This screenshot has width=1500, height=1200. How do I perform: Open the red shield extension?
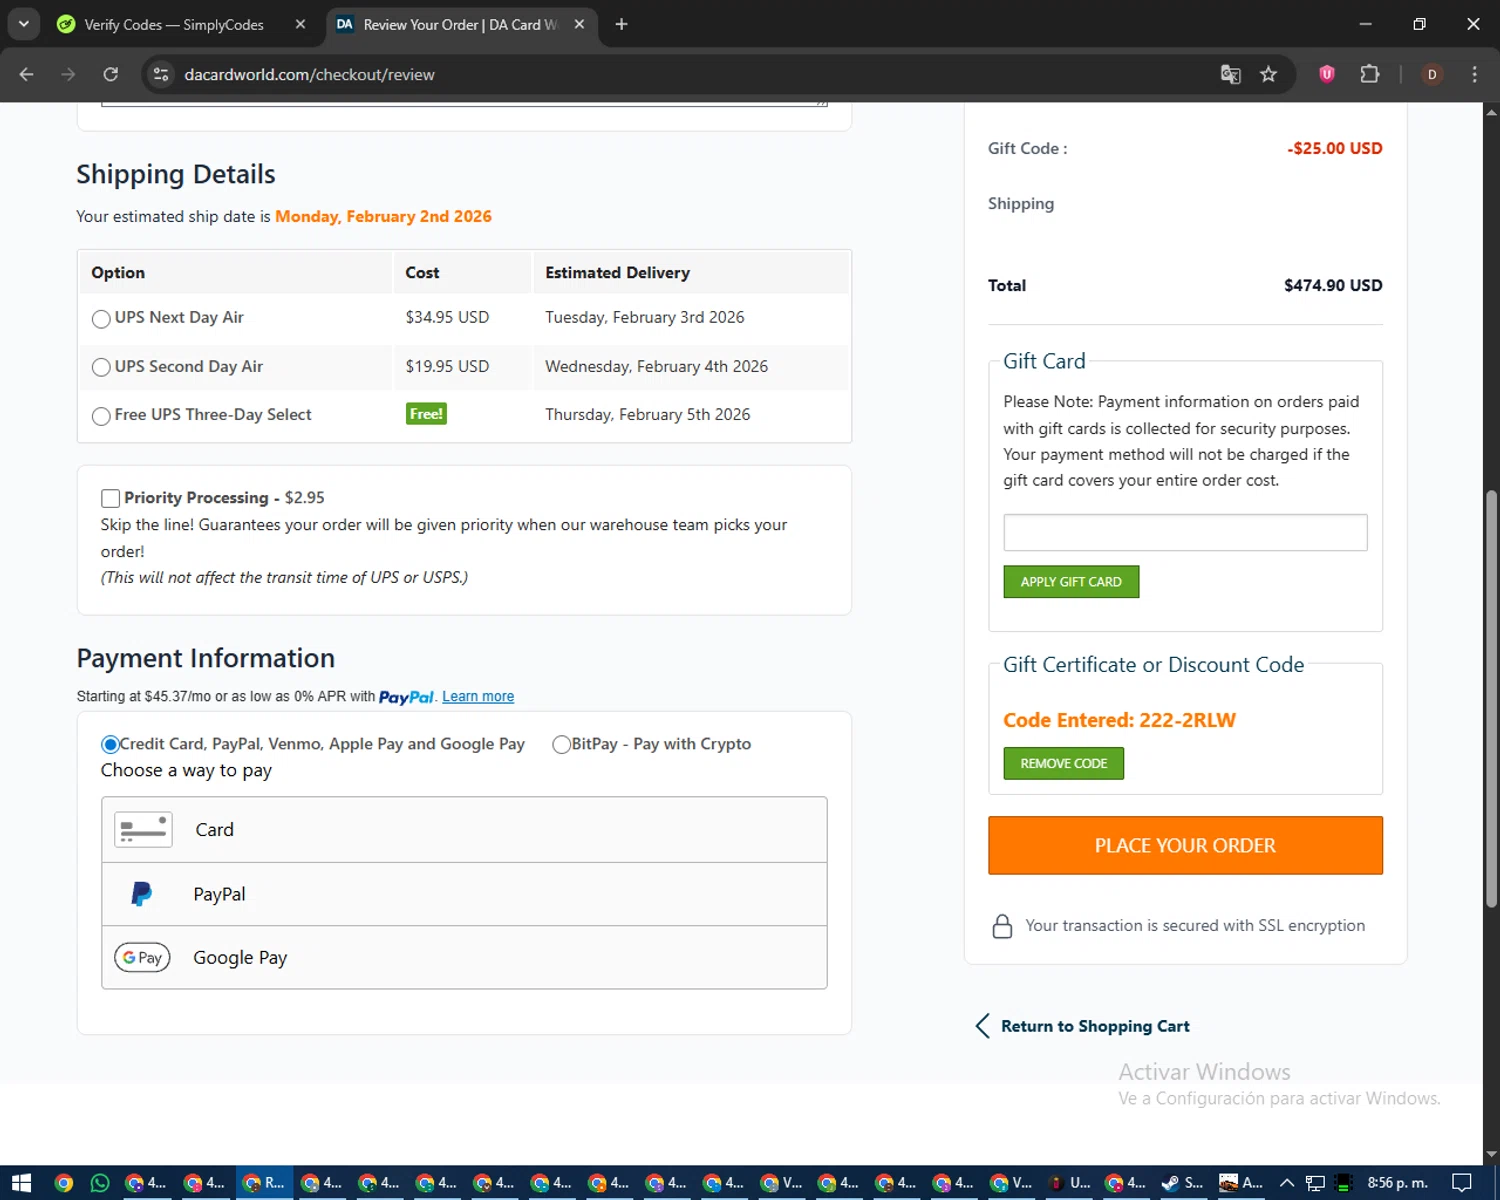(x=1327, y=74)
